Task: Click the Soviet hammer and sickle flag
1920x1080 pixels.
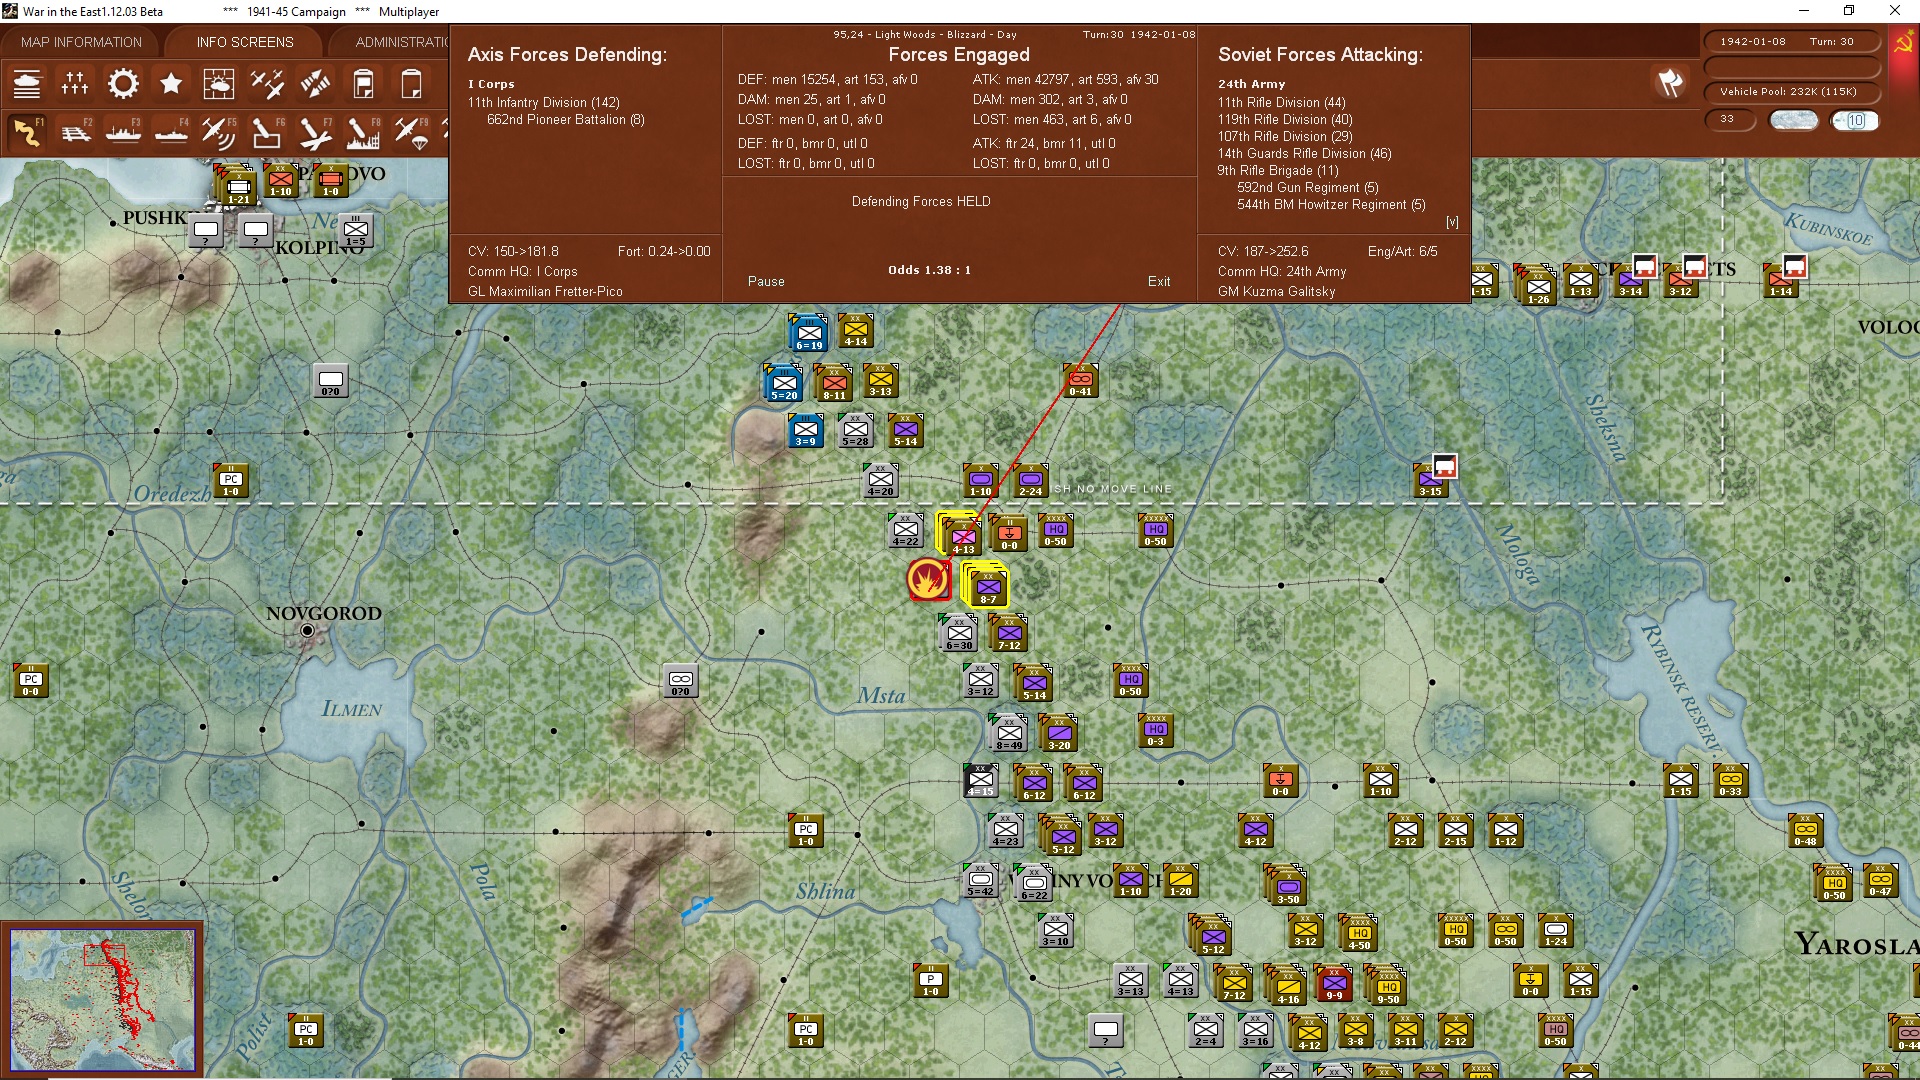Action: [x=1904, y=43]
